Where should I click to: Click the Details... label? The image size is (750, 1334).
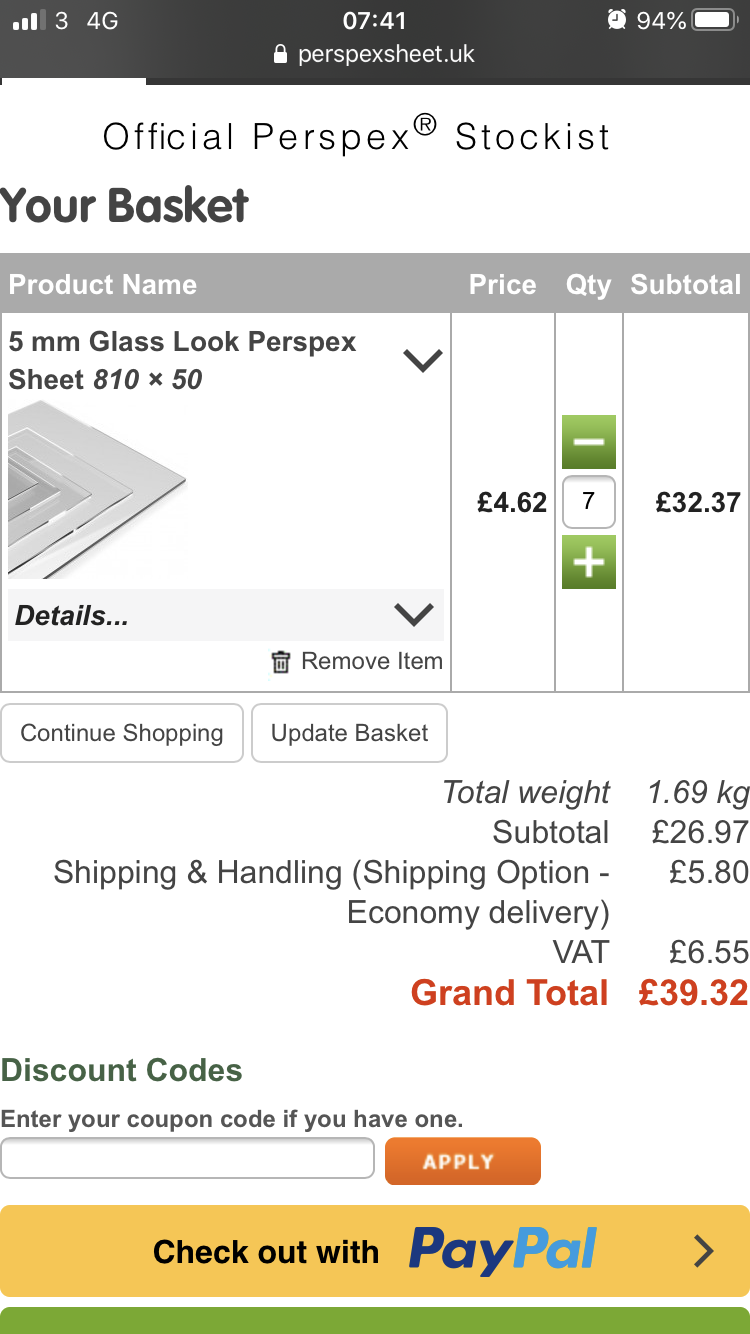pos(72,616)
